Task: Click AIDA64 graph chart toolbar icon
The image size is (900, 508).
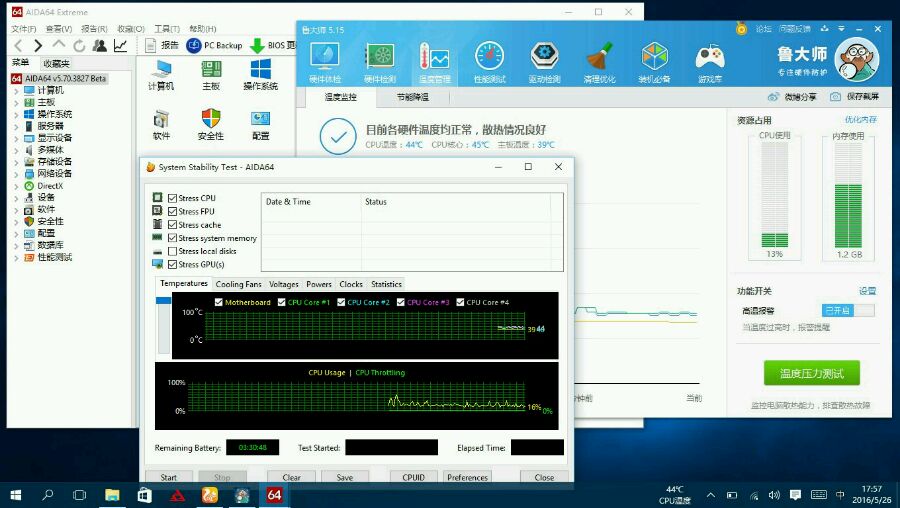Action: pos(121,45)
